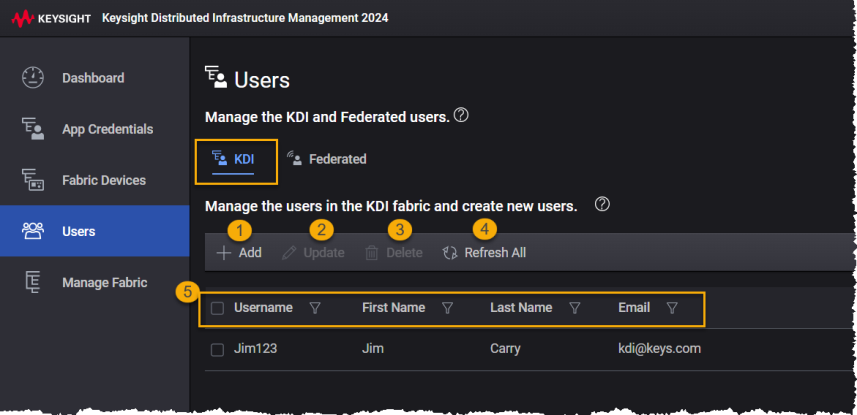Click the Keysight Distributed Infrastructure Management title
The width and height of the screenshot is (857, 415).
pyautogui.click(x=245, y=18)
